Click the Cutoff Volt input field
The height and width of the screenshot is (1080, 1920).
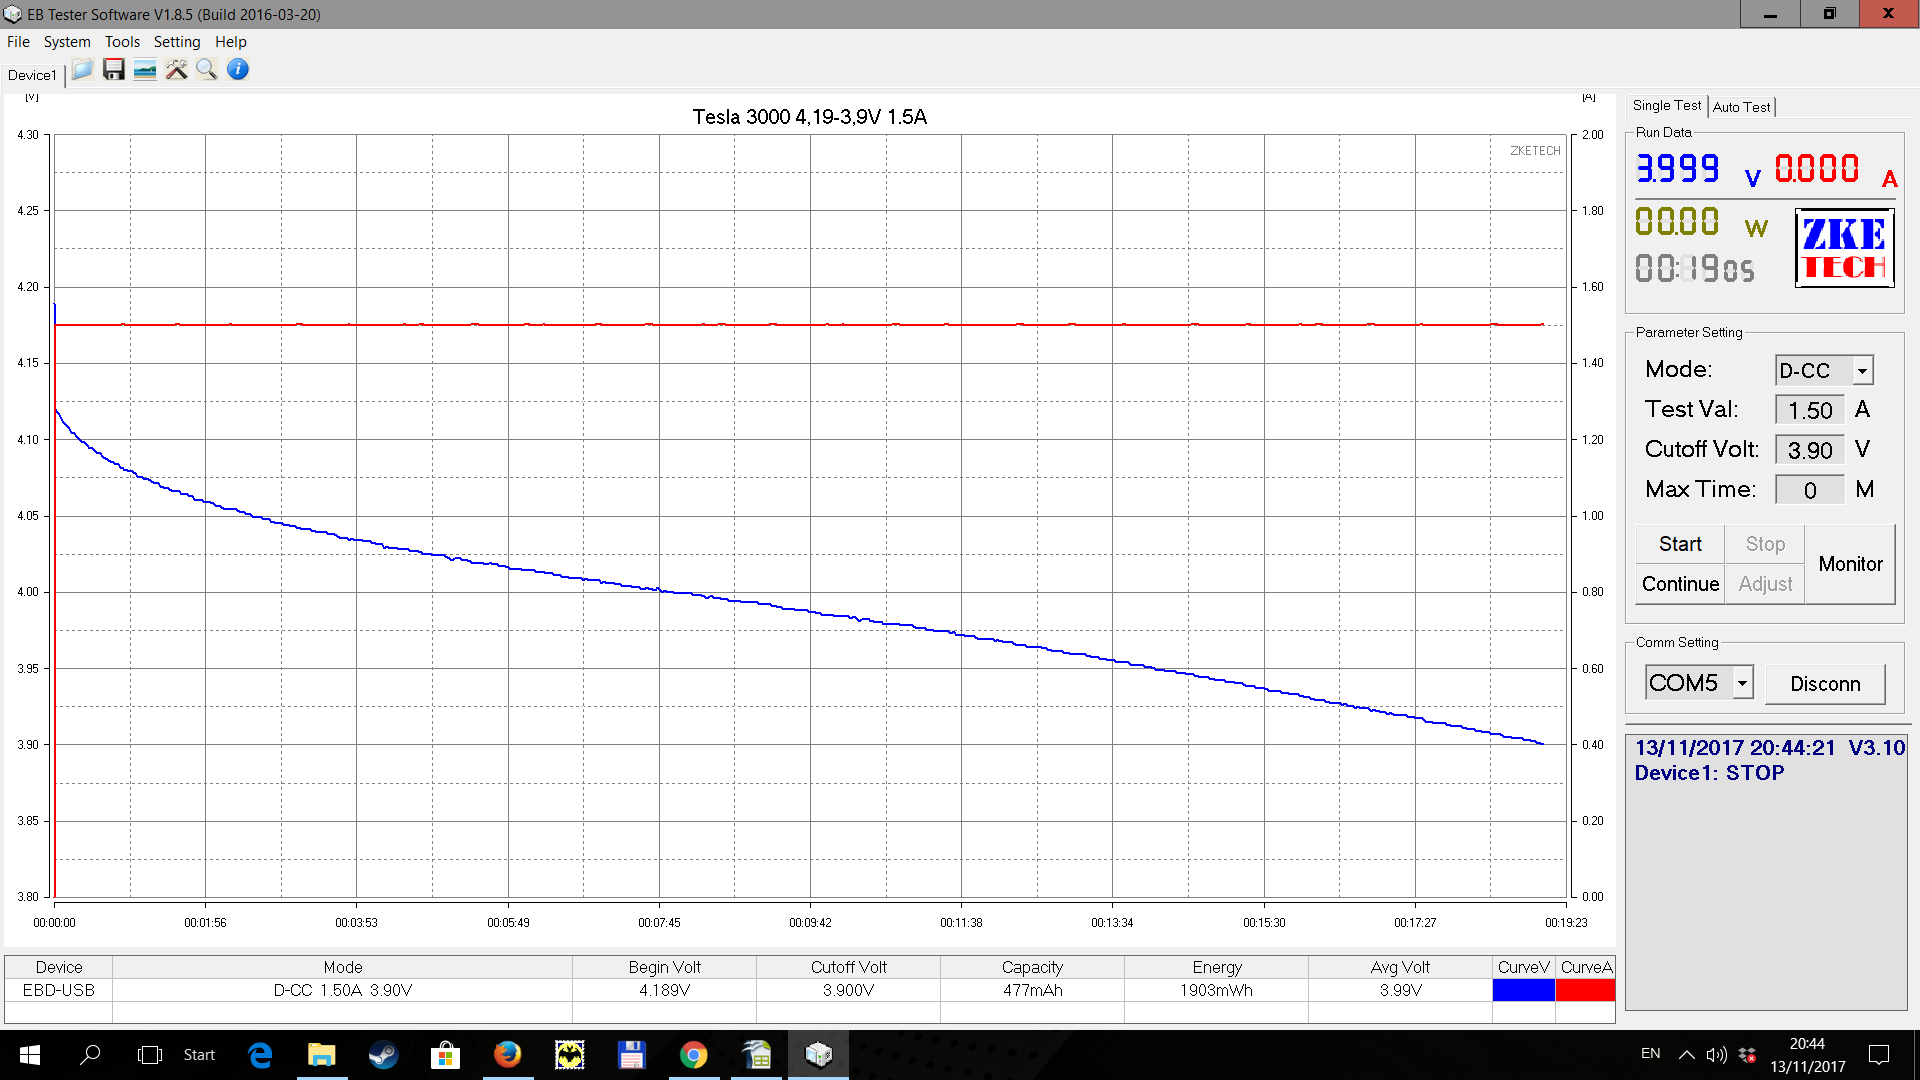click(x=1809, y=450)
